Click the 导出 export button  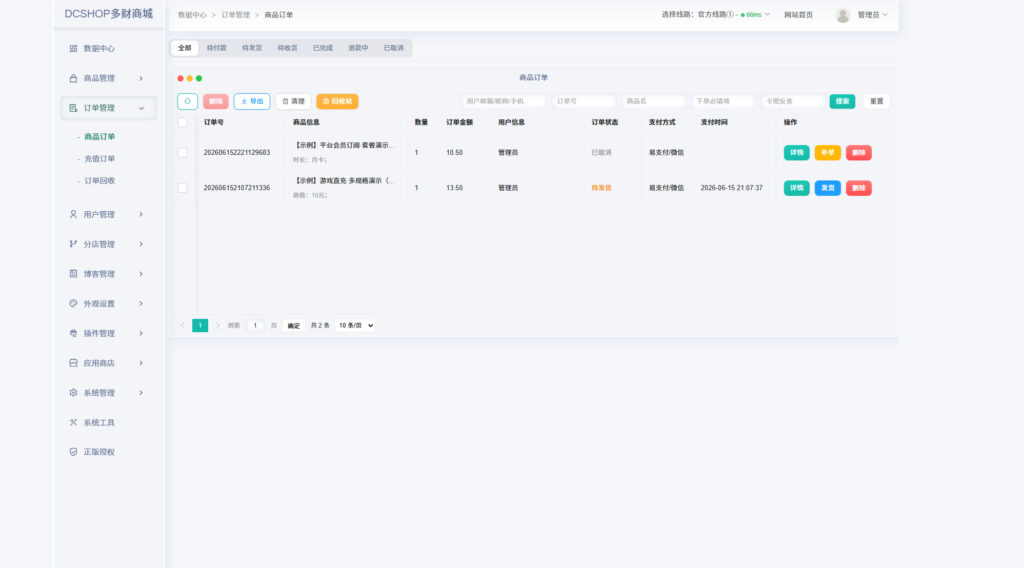point(252,101)
